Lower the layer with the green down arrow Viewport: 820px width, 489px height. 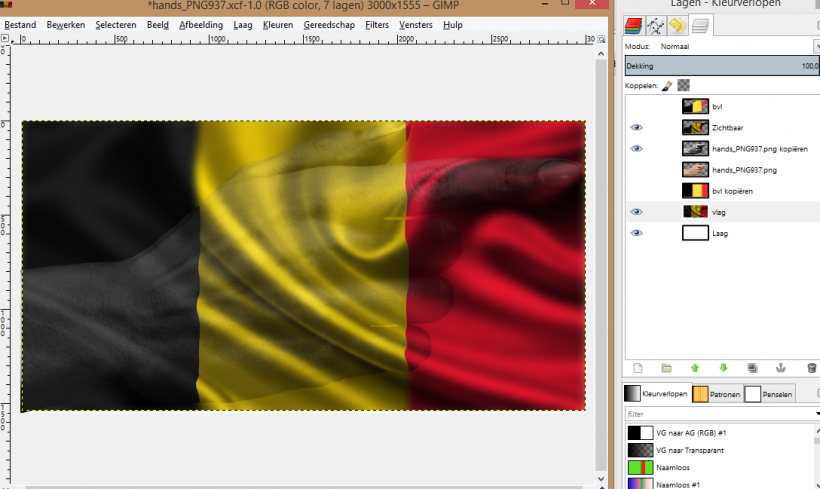pyautogui.click(x=723, y=368)
